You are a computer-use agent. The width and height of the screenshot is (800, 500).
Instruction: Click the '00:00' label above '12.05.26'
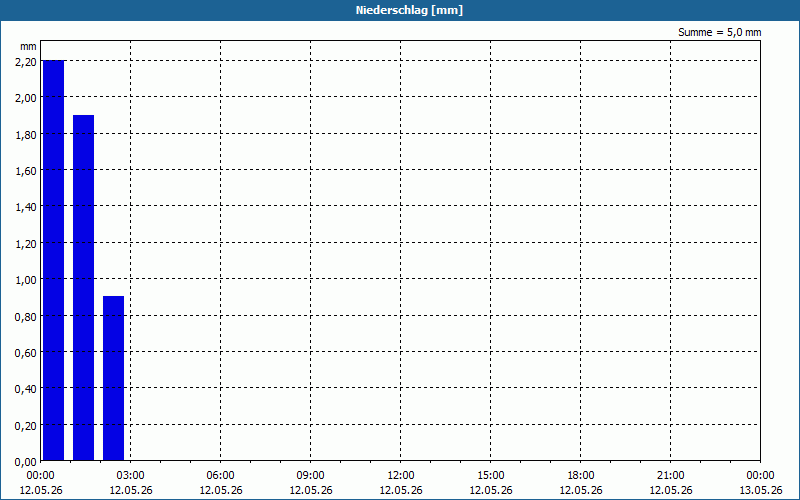pos(40,476)
